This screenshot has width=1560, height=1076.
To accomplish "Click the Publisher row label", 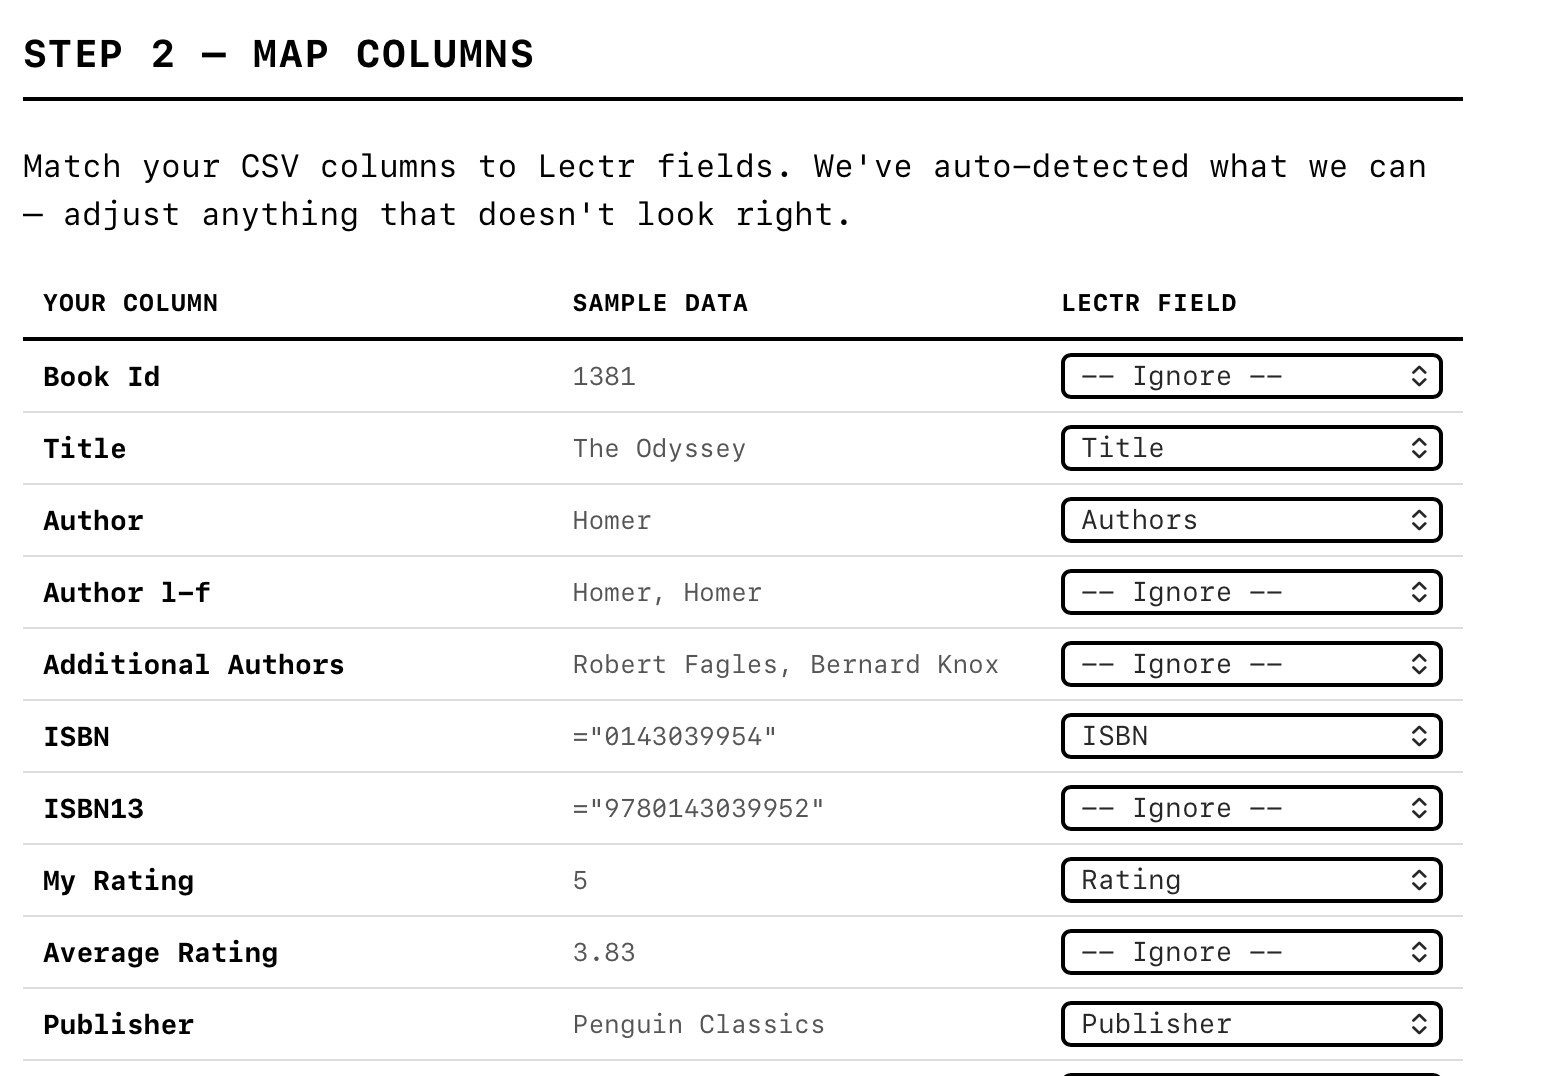I will [118, 1024].
